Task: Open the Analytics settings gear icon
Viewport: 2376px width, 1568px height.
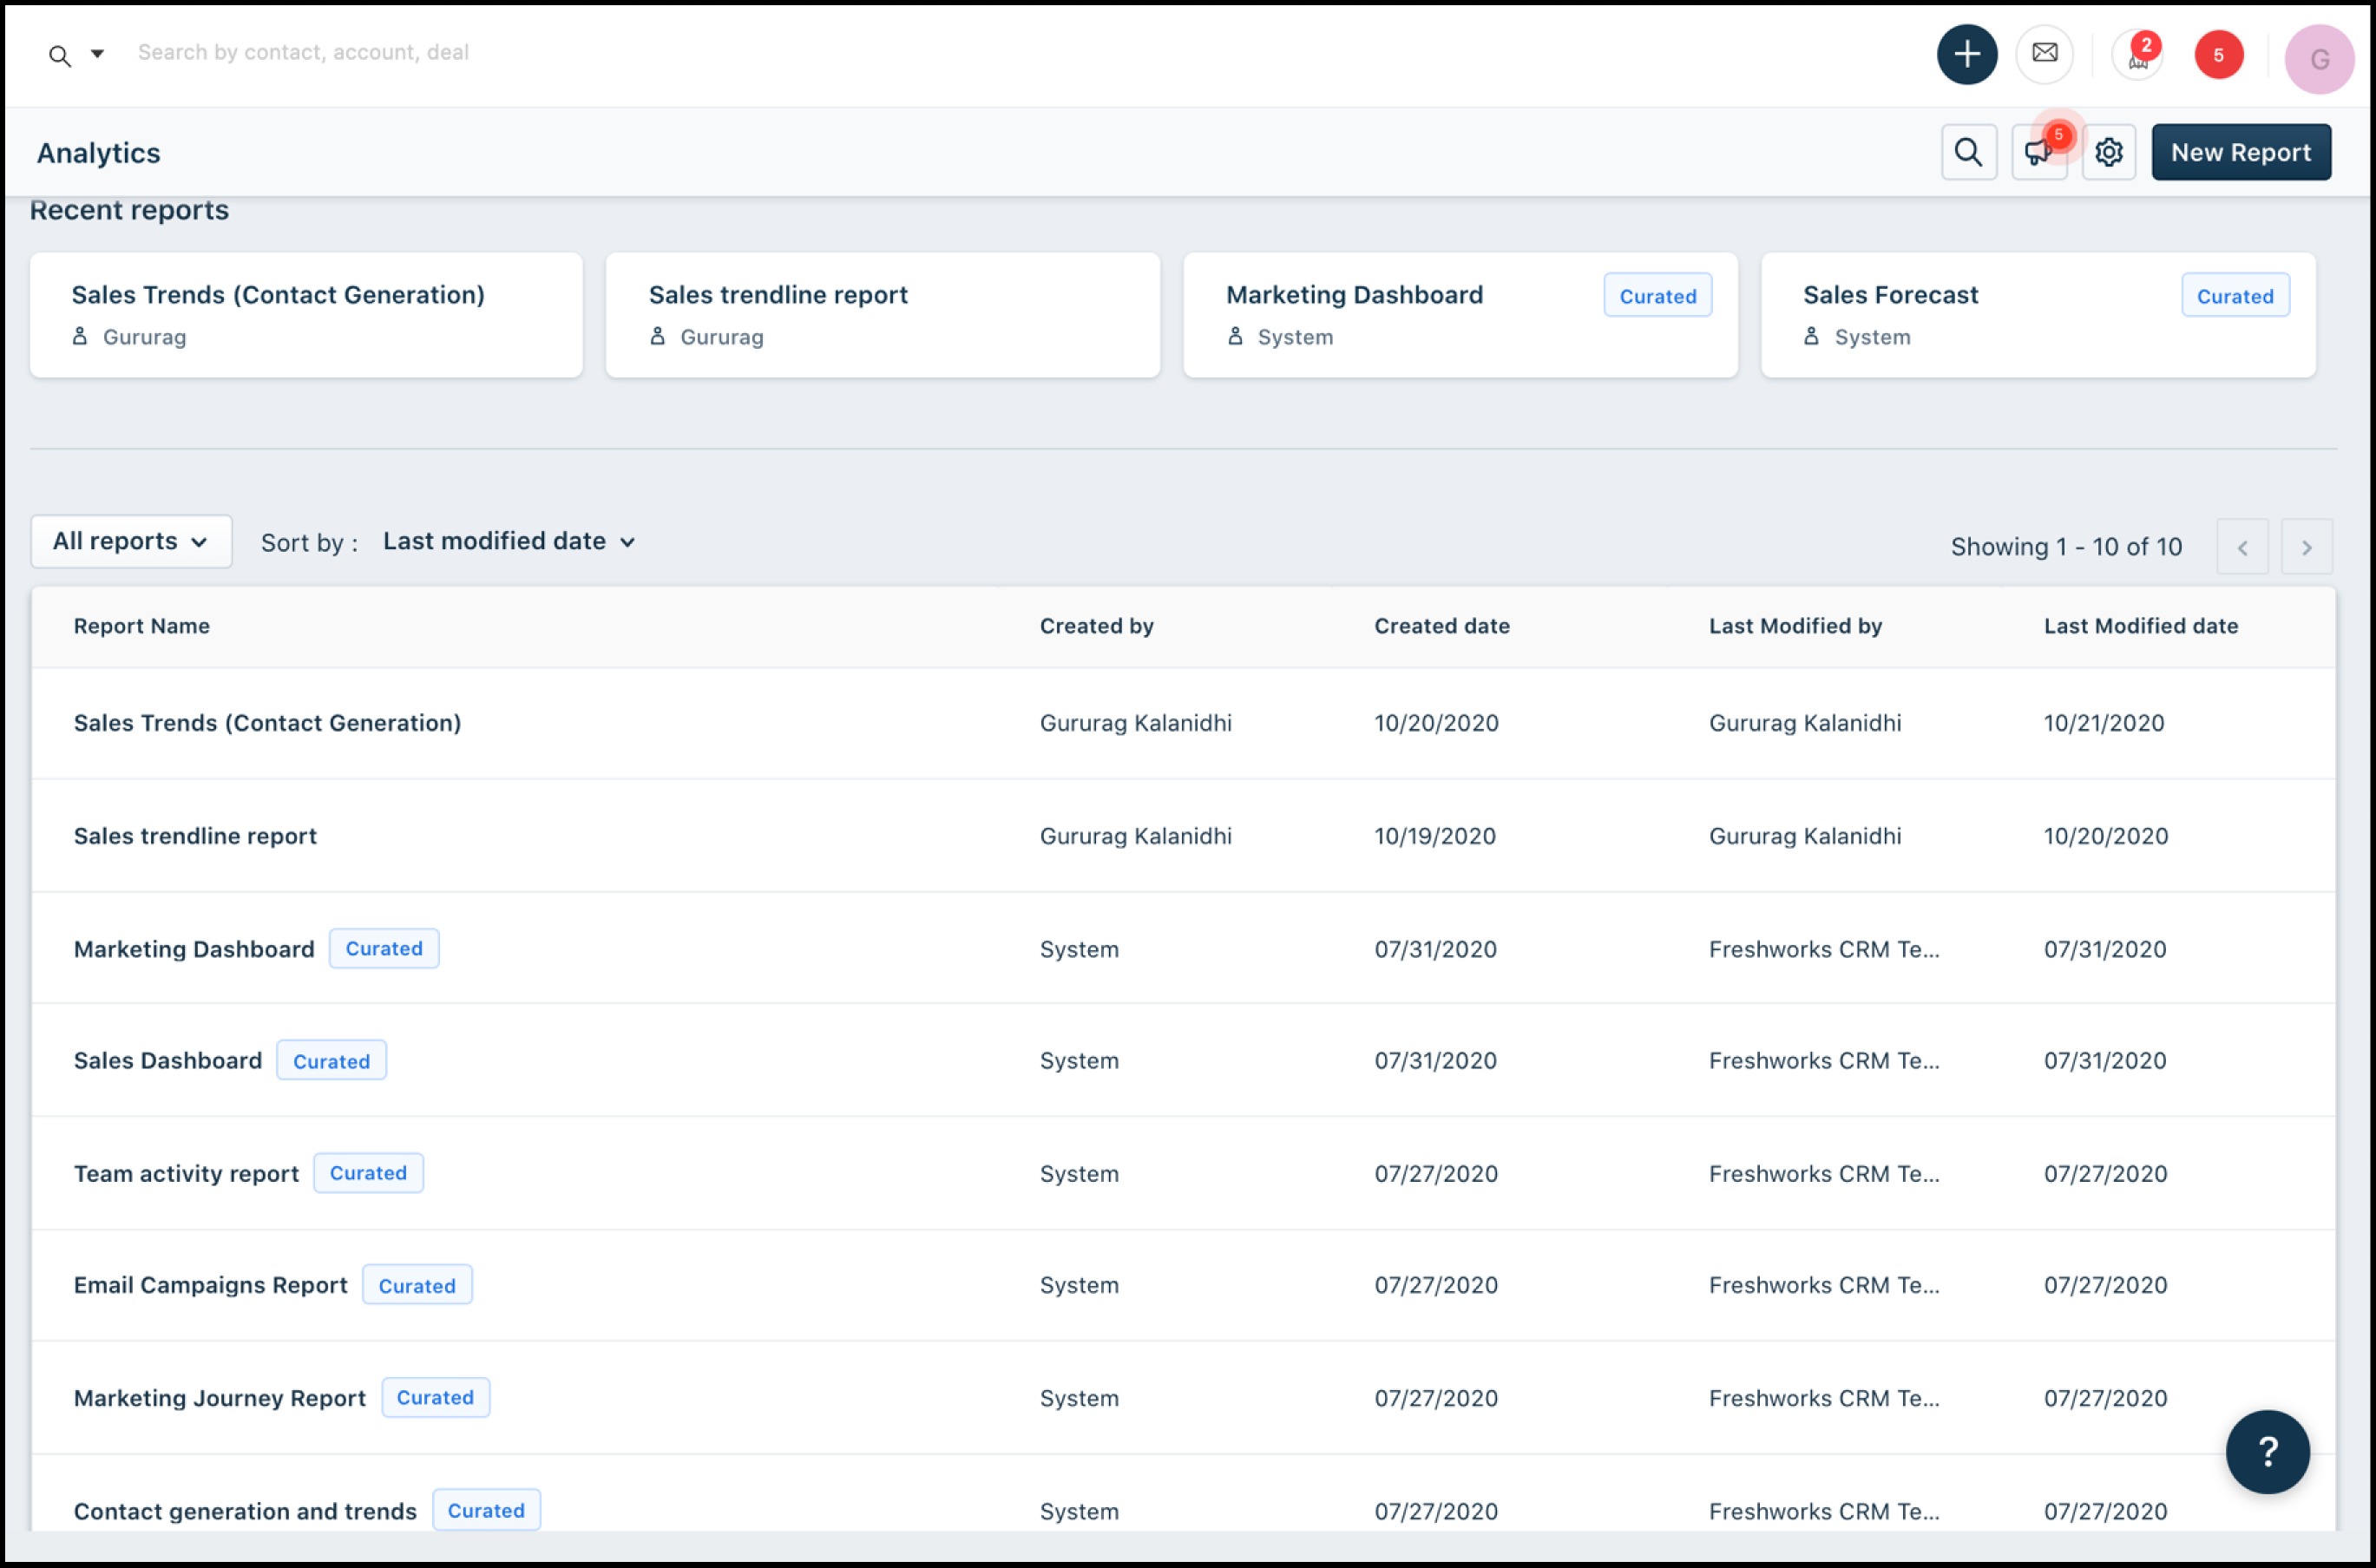Action: tap(2108, 152)
